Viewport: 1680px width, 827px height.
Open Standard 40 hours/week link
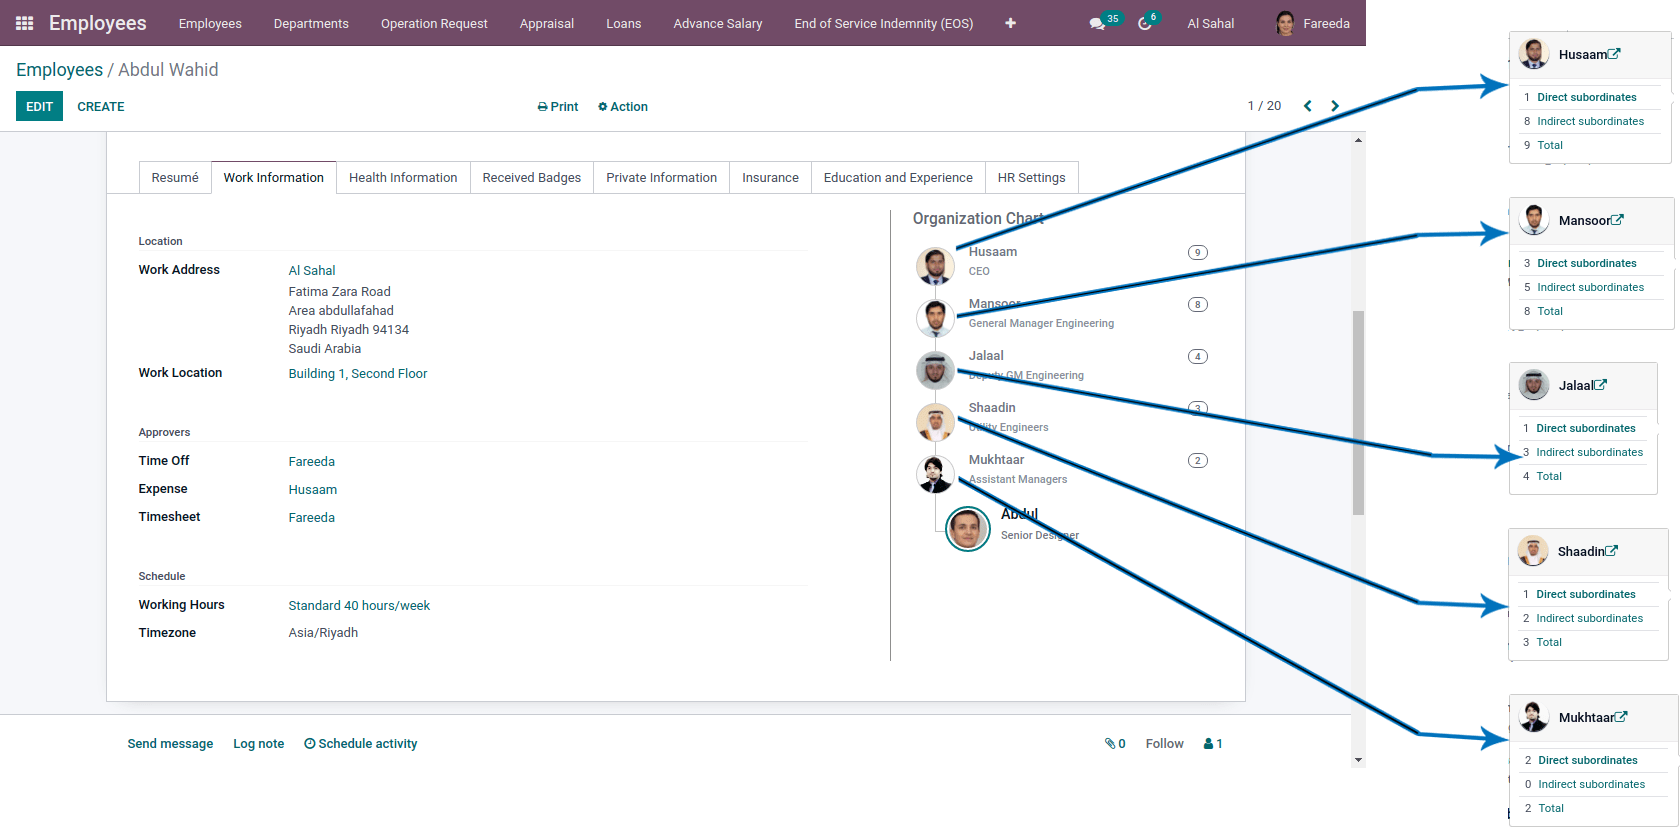coord(359,605)
